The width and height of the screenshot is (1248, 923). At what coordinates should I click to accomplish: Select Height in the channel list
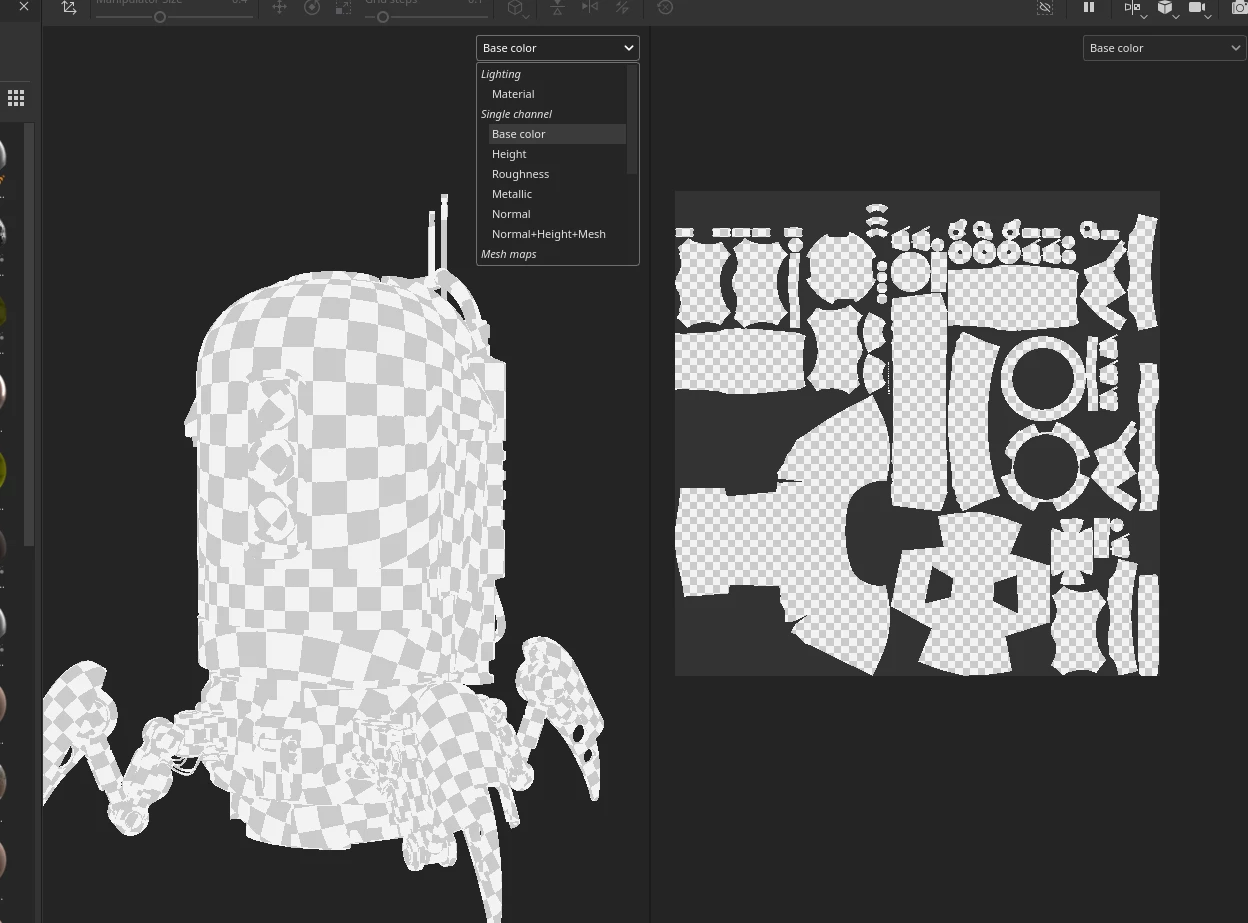click(x=557, y=154)
